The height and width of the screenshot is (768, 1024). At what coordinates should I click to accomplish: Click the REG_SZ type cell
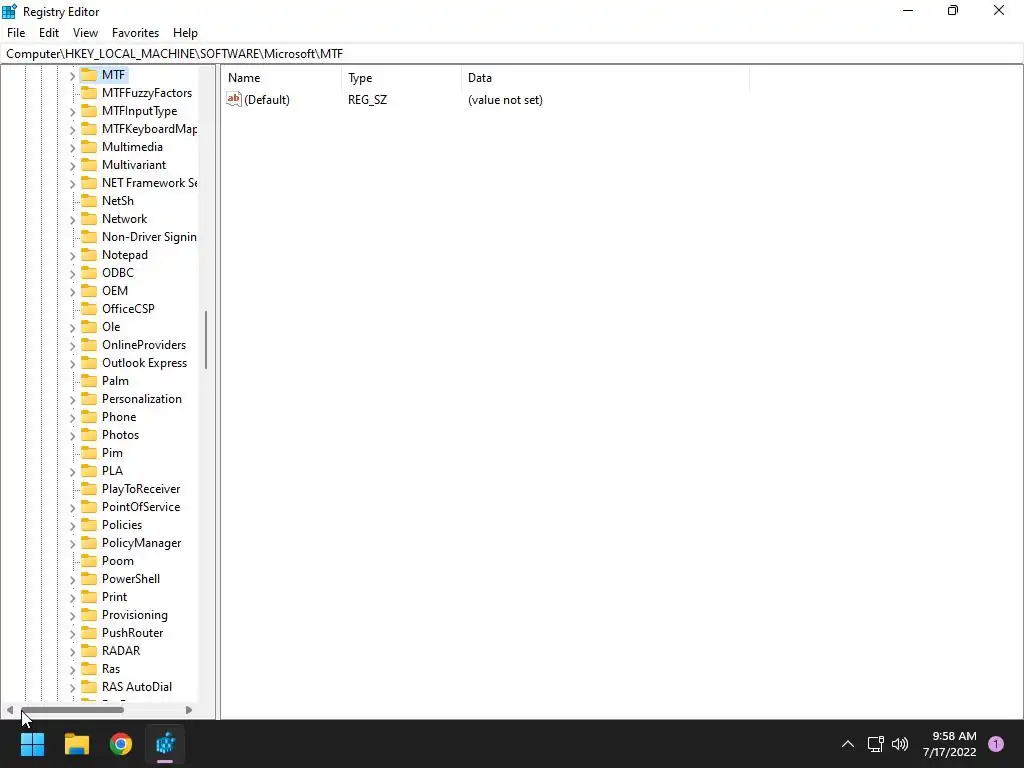click(368, 100)
